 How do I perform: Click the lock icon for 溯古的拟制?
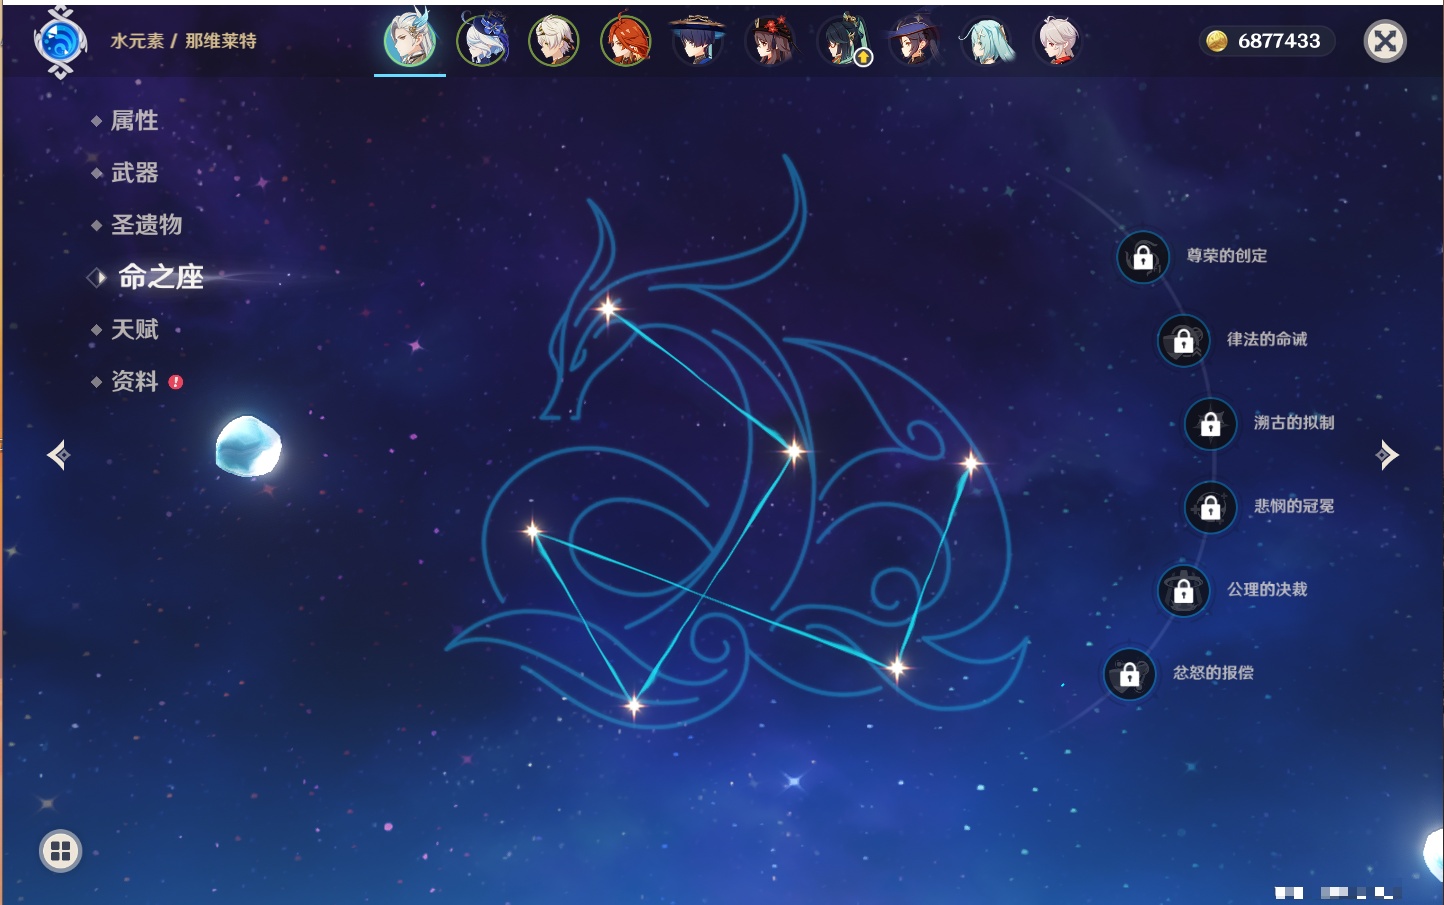(x=1210, y=424)
